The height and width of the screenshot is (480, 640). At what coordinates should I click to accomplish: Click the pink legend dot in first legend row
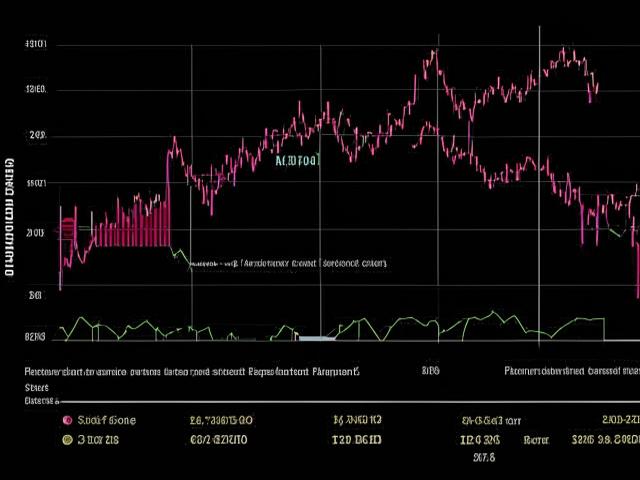point(67,420)
